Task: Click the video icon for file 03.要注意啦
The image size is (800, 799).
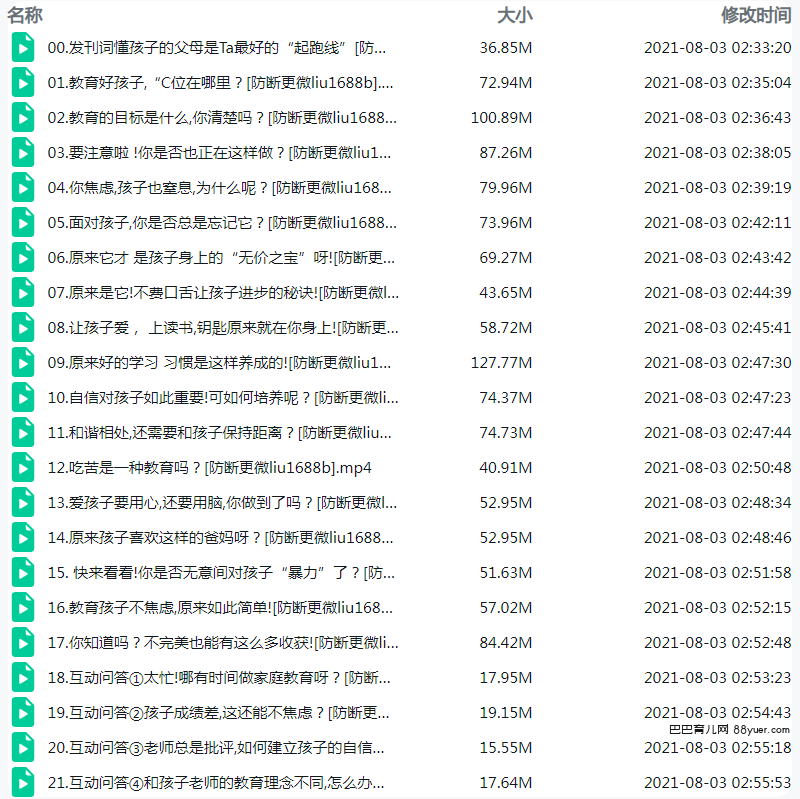Action: pyautogui.click(x=23, y=153)
